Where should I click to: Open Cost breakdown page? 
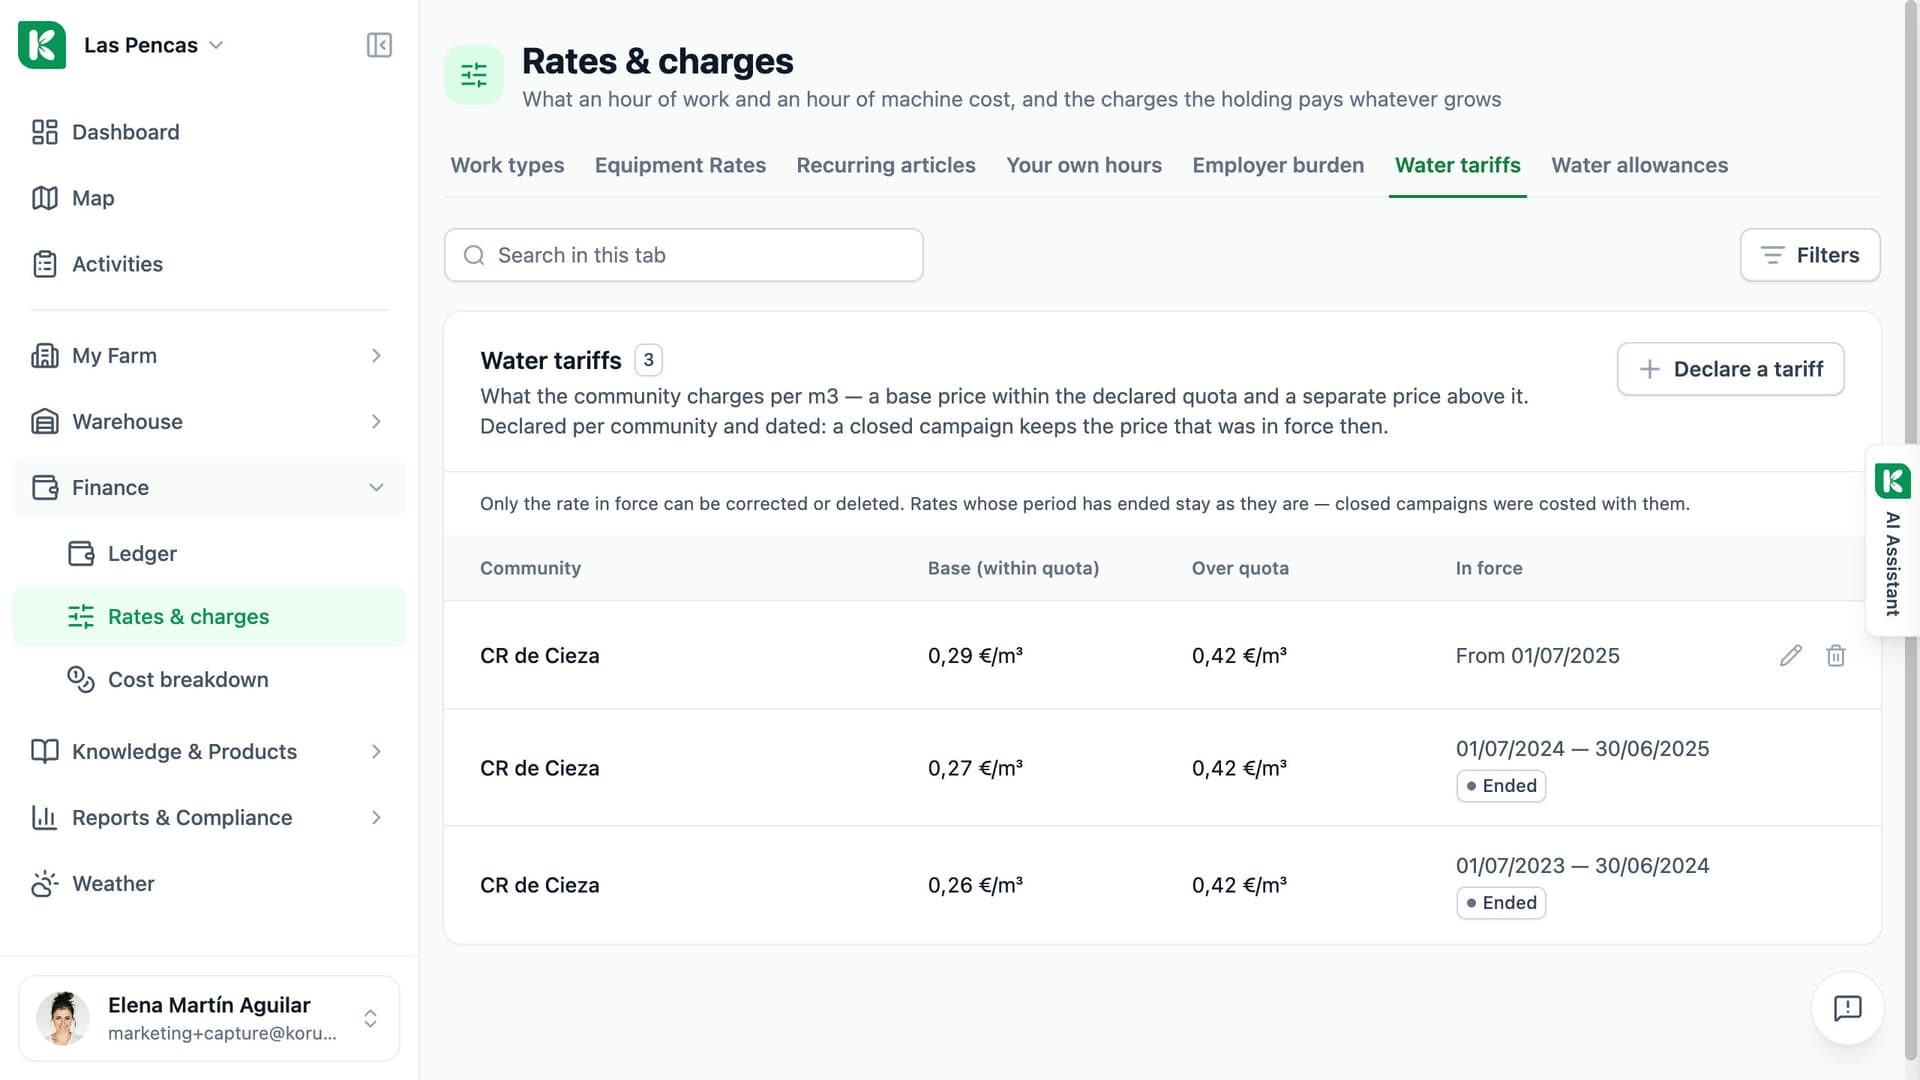pyautogui.click(x=209, y=680)
